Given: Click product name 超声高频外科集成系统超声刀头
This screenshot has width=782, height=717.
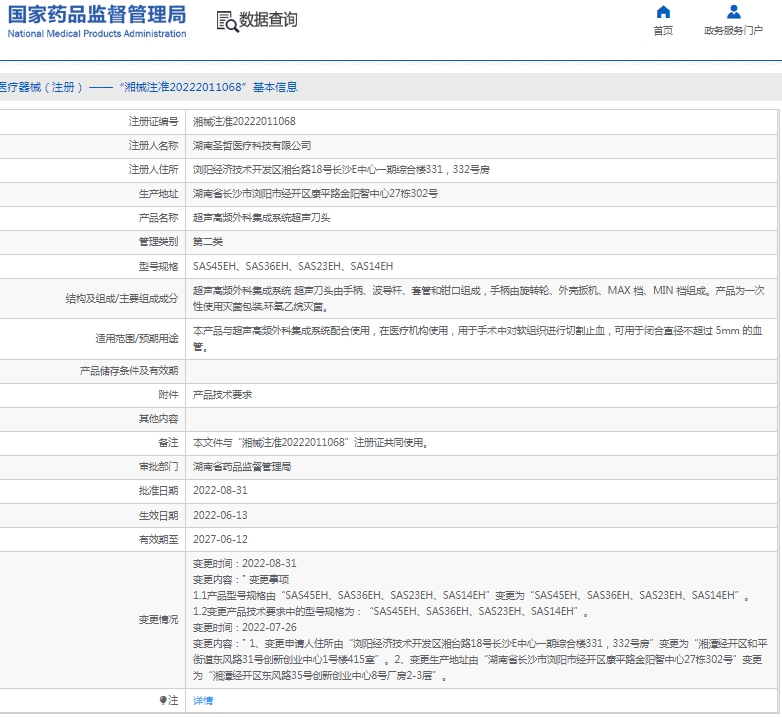Looking at the screenshot, I should coord(261,218).
